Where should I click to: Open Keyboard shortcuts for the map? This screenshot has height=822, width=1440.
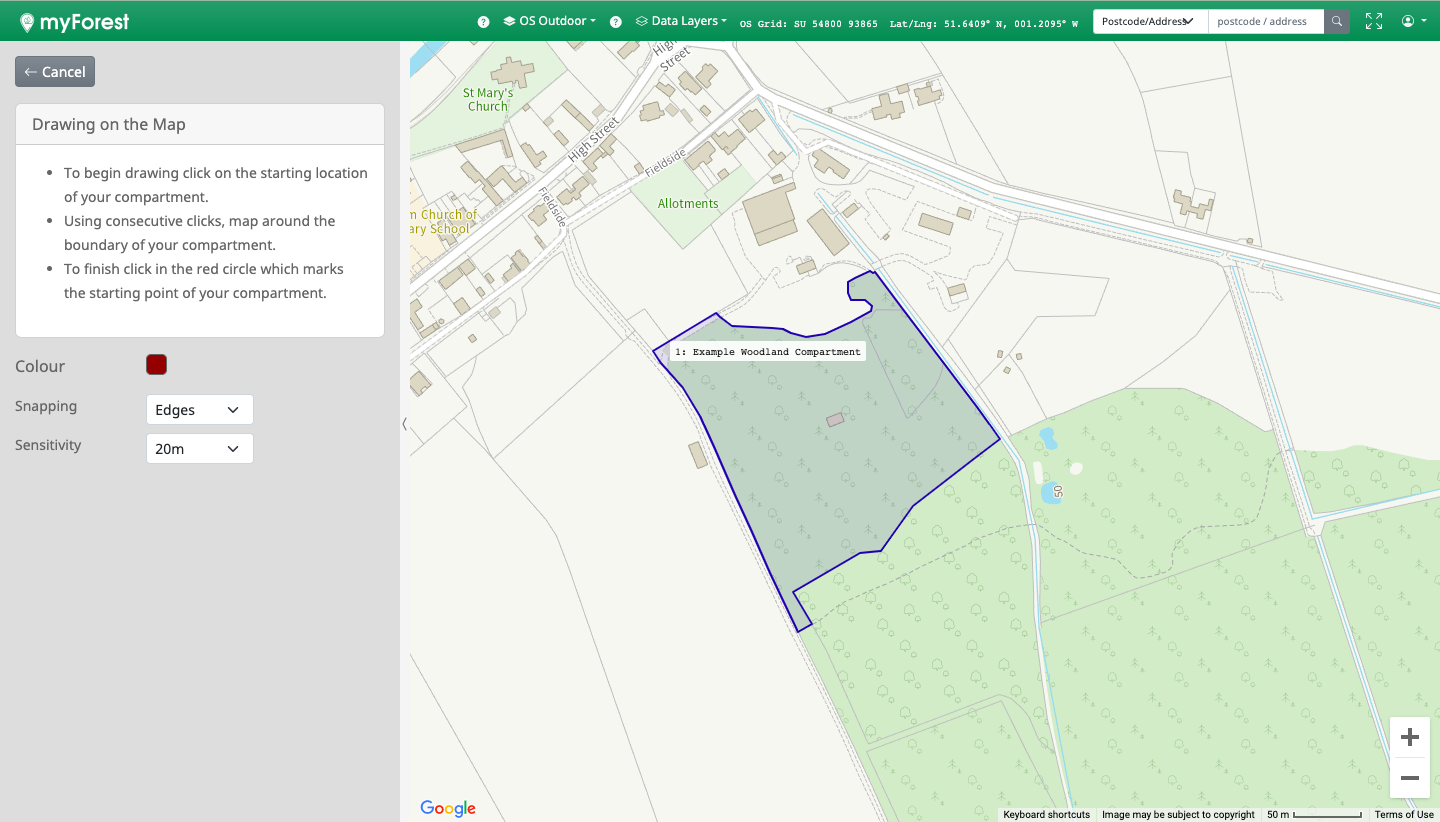coord(1046,815)
